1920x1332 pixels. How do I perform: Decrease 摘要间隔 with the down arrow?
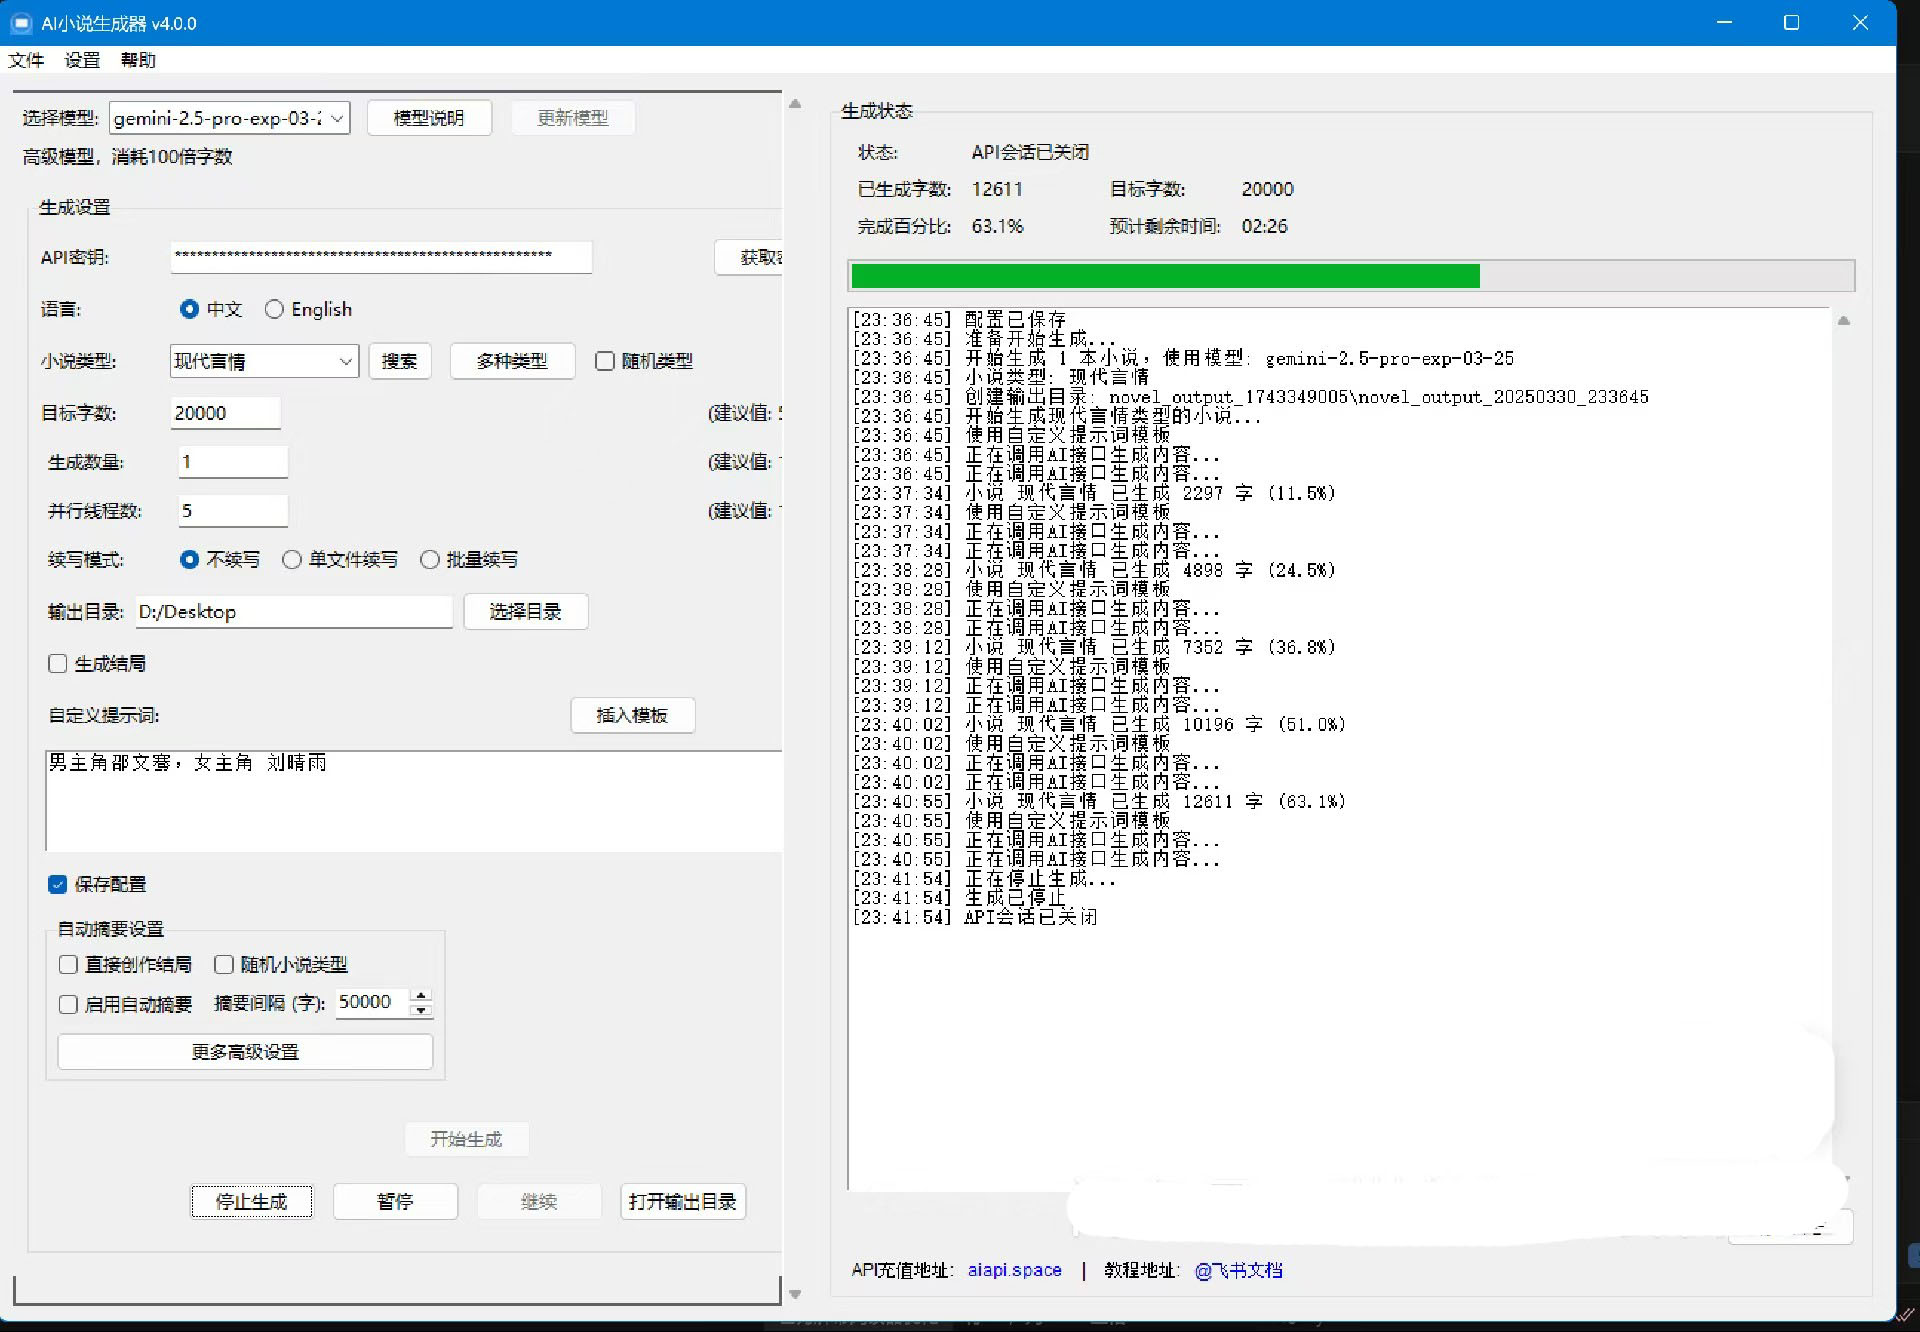click(422, 1010)
